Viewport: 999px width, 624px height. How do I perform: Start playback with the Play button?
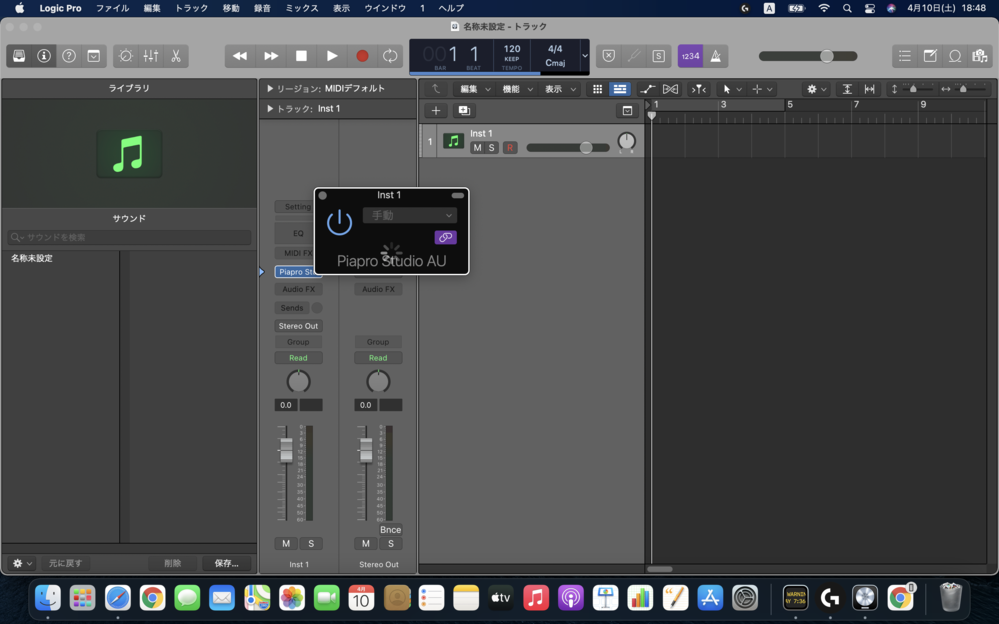pyautogui.click(x=332, y=56)
